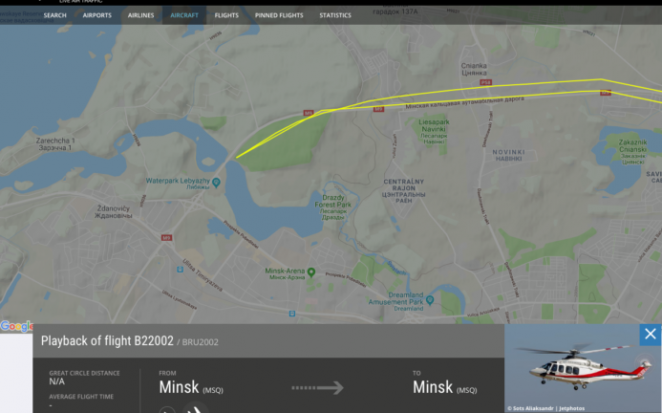Click the M9 road shield by Ždanovičy
Image resolution: width=662 pixels, height=413 pixels.
pos(166,238)
